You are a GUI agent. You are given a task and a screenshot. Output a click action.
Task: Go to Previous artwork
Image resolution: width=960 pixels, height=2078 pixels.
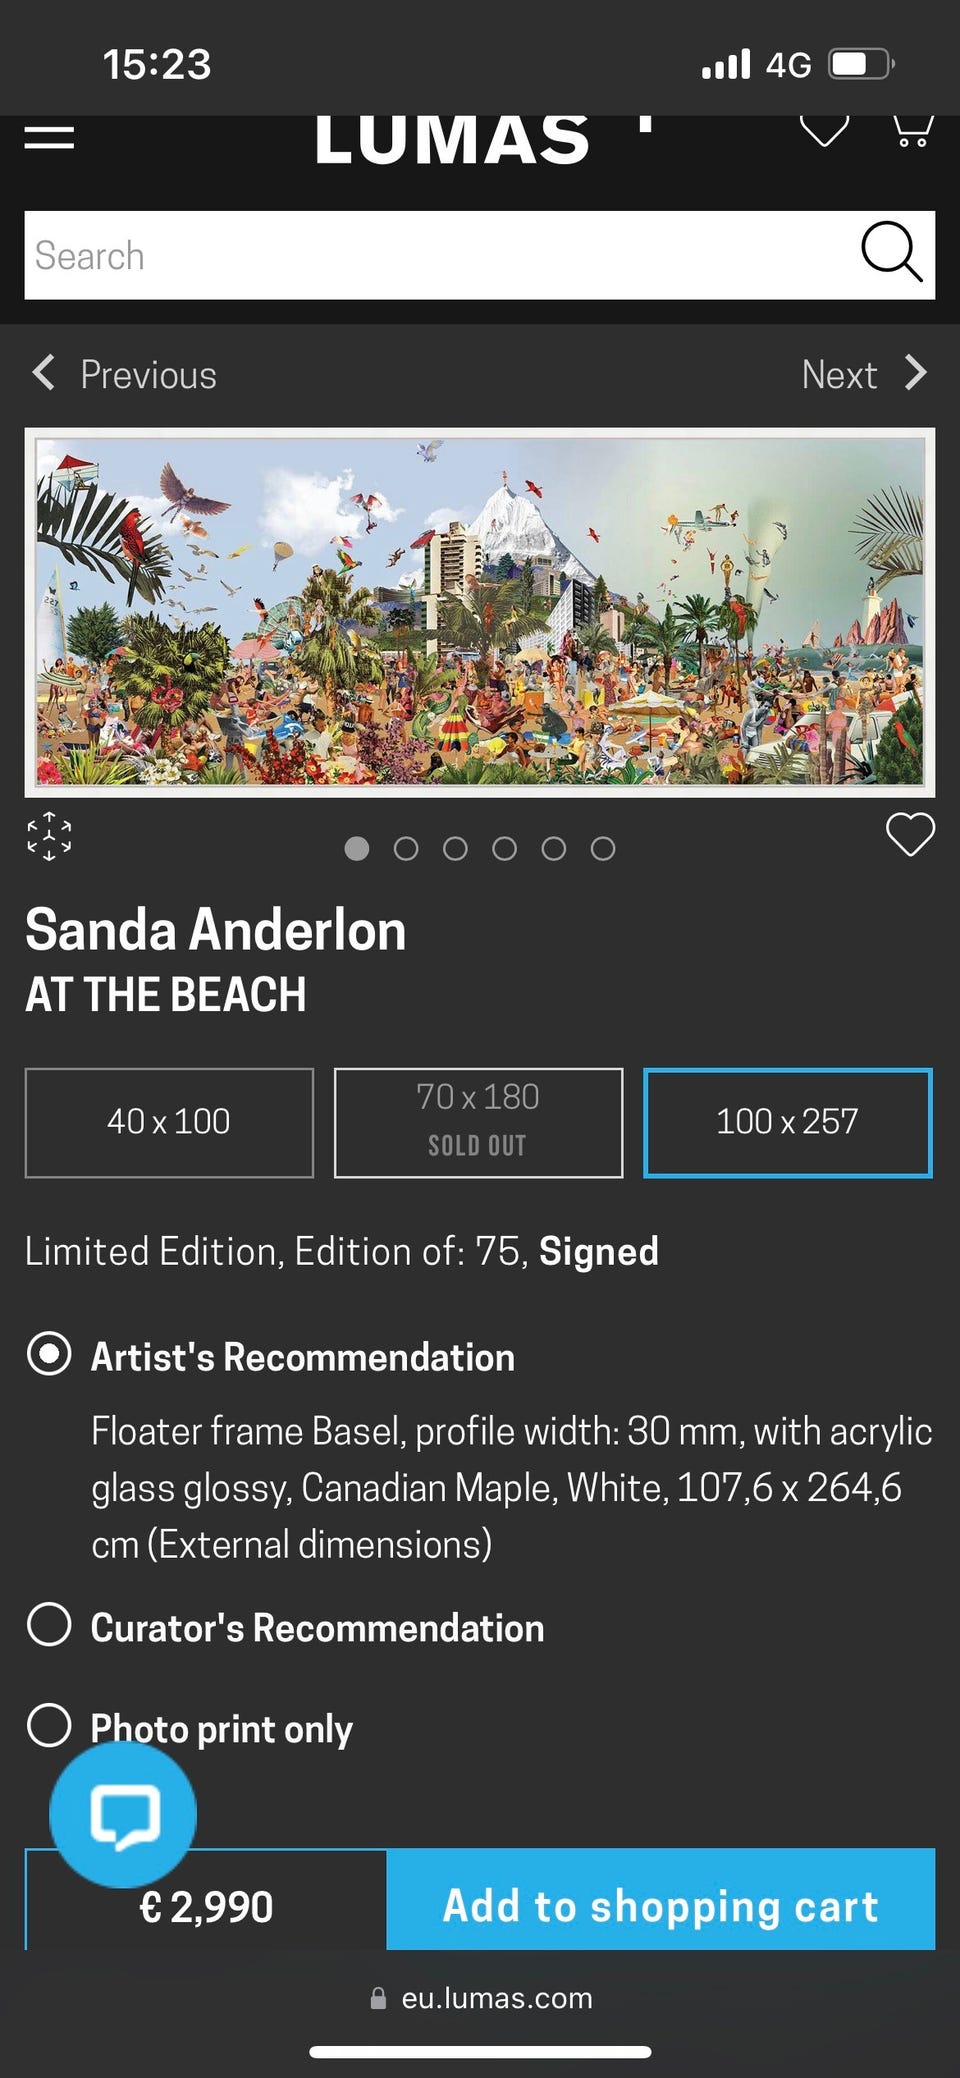[x=125, y=374]
